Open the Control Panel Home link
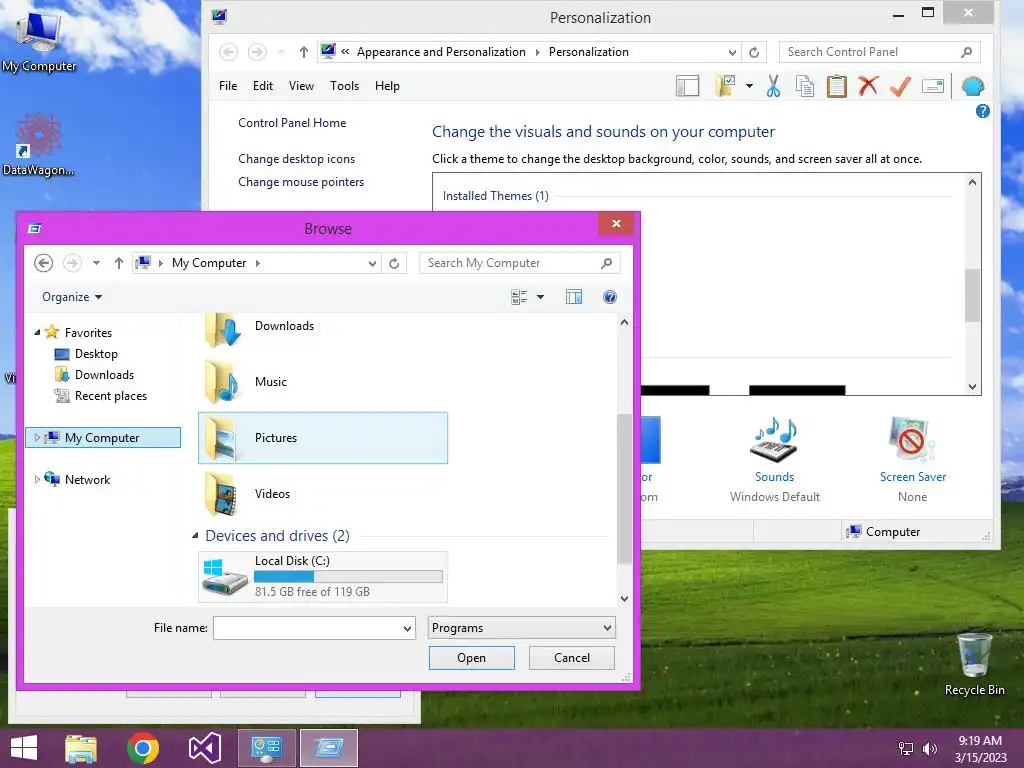Screen dimensions: 1024x768 tap(292, 123)
